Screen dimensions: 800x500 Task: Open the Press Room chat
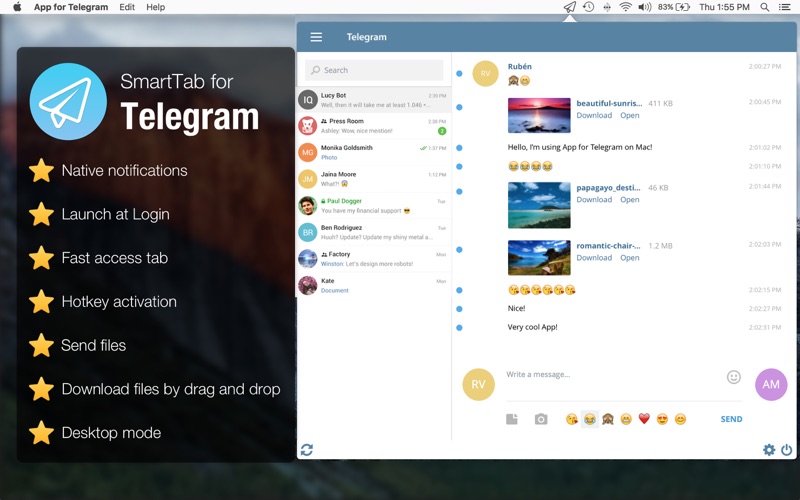tap(373, 126)
